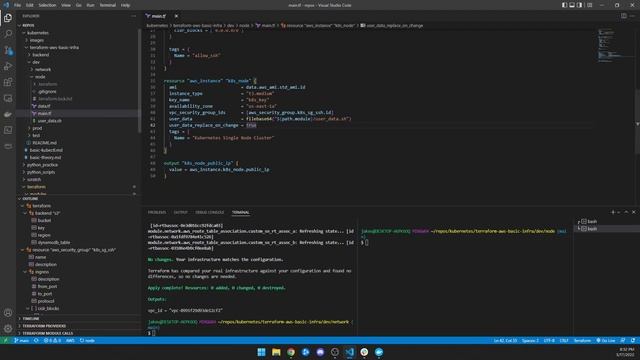
Task: Toggle the secondary side bar layout button
Action: 580,5
